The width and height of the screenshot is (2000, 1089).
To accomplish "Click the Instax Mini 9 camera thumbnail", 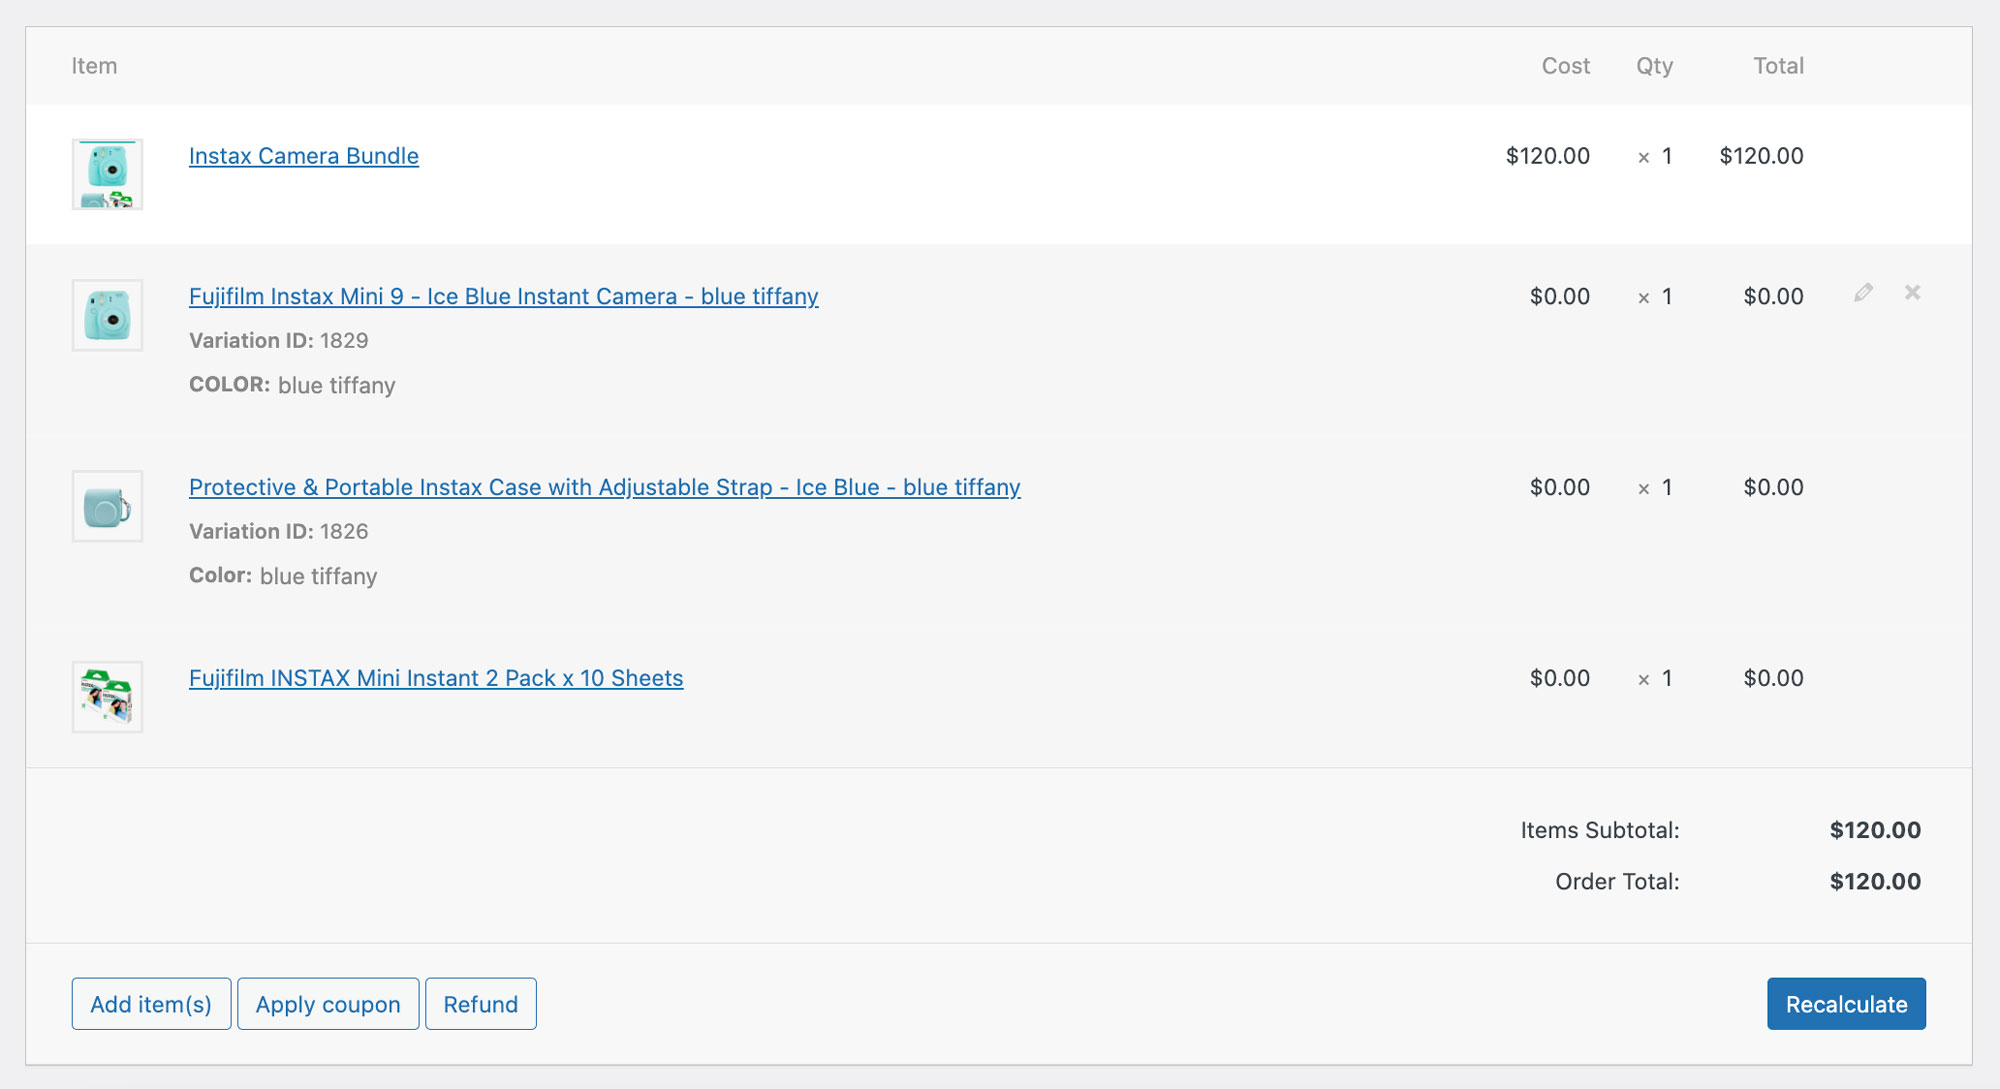I will 107,315.
